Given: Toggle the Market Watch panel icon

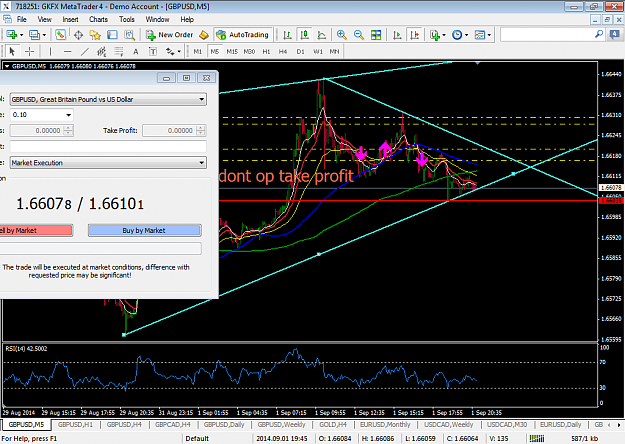Looking at the screenshot, I should coord(61,35).
